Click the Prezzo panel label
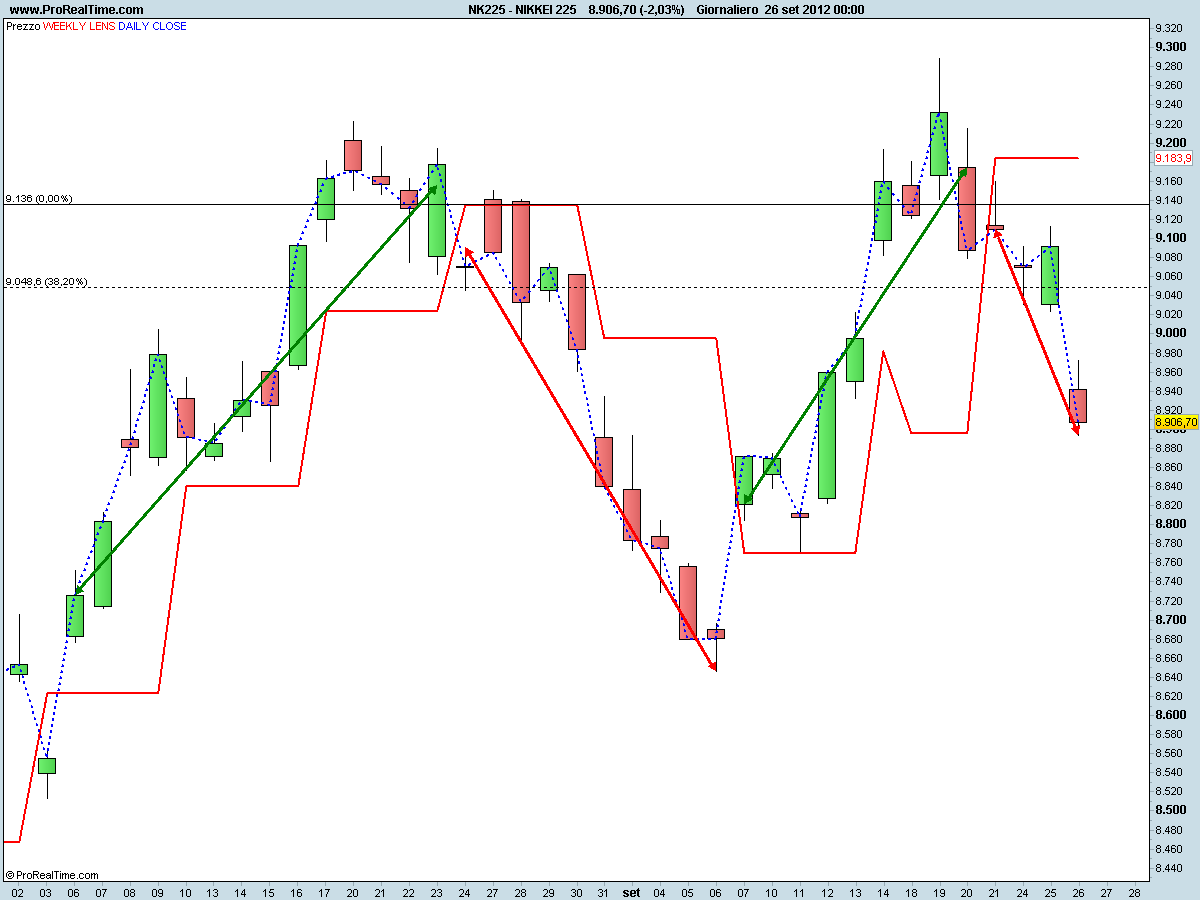Image resolution: width=1200 pixels, height=900 pixels. 23,26
